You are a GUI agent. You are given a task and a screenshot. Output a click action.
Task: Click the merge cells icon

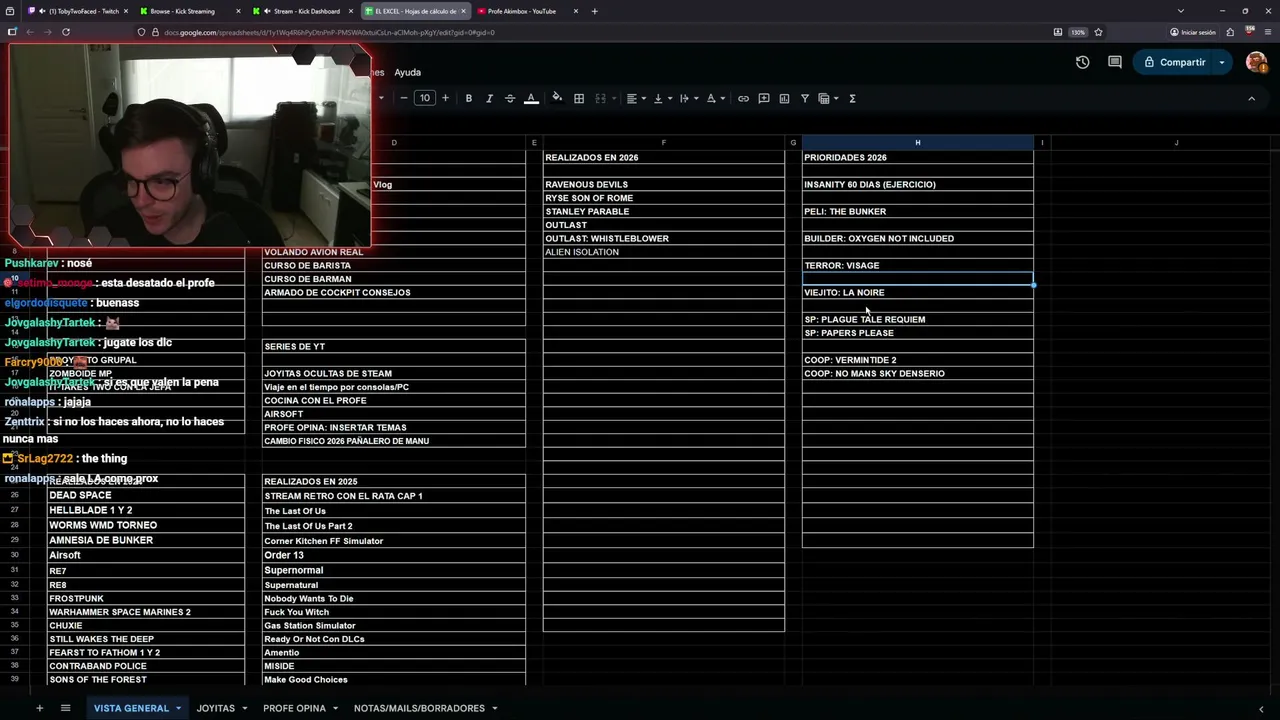click(x=601, y=98)
